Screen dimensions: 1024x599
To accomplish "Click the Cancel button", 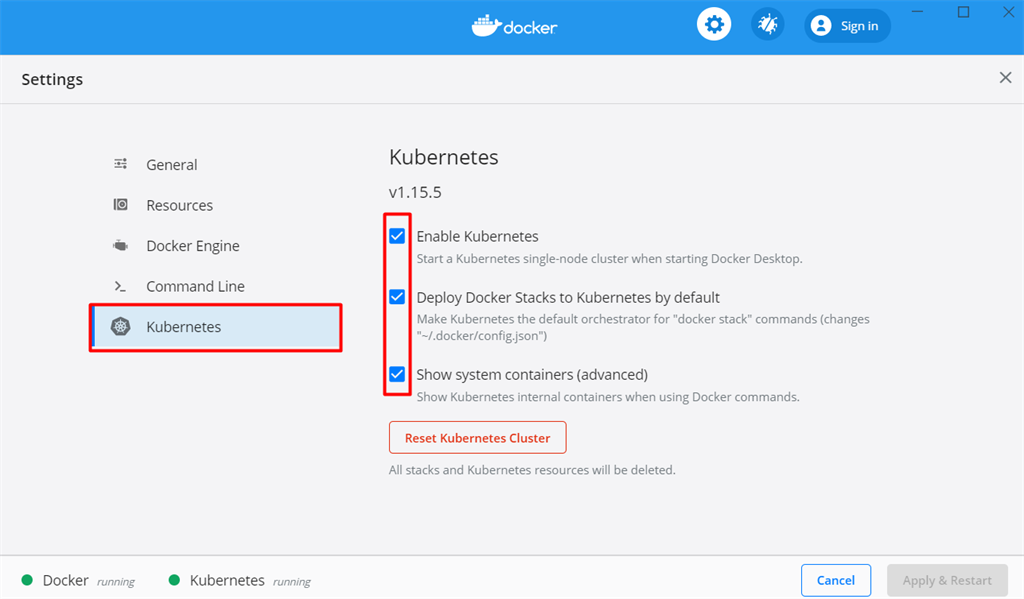I will coord(836,580).
